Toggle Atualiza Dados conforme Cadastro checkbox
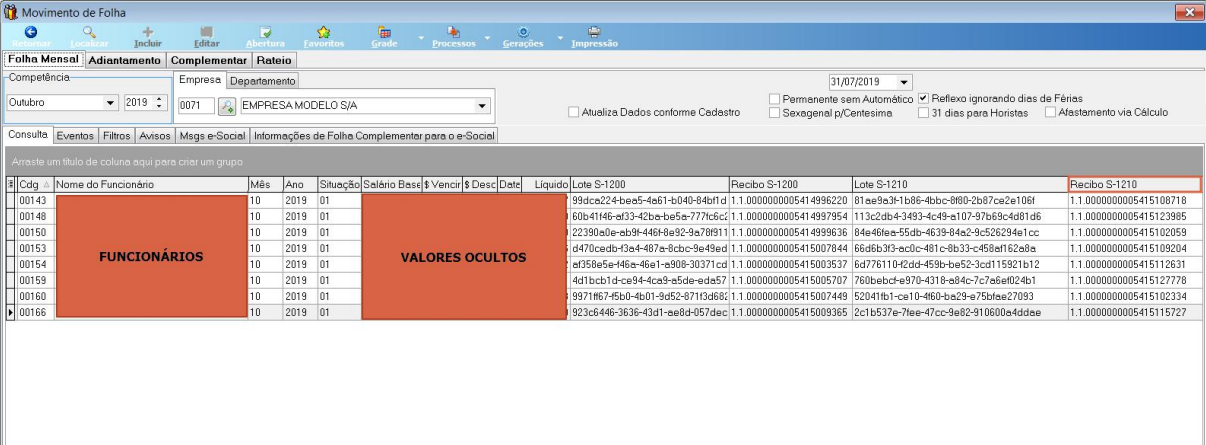The image size is (1206, 445). click(x=573, y=113)
